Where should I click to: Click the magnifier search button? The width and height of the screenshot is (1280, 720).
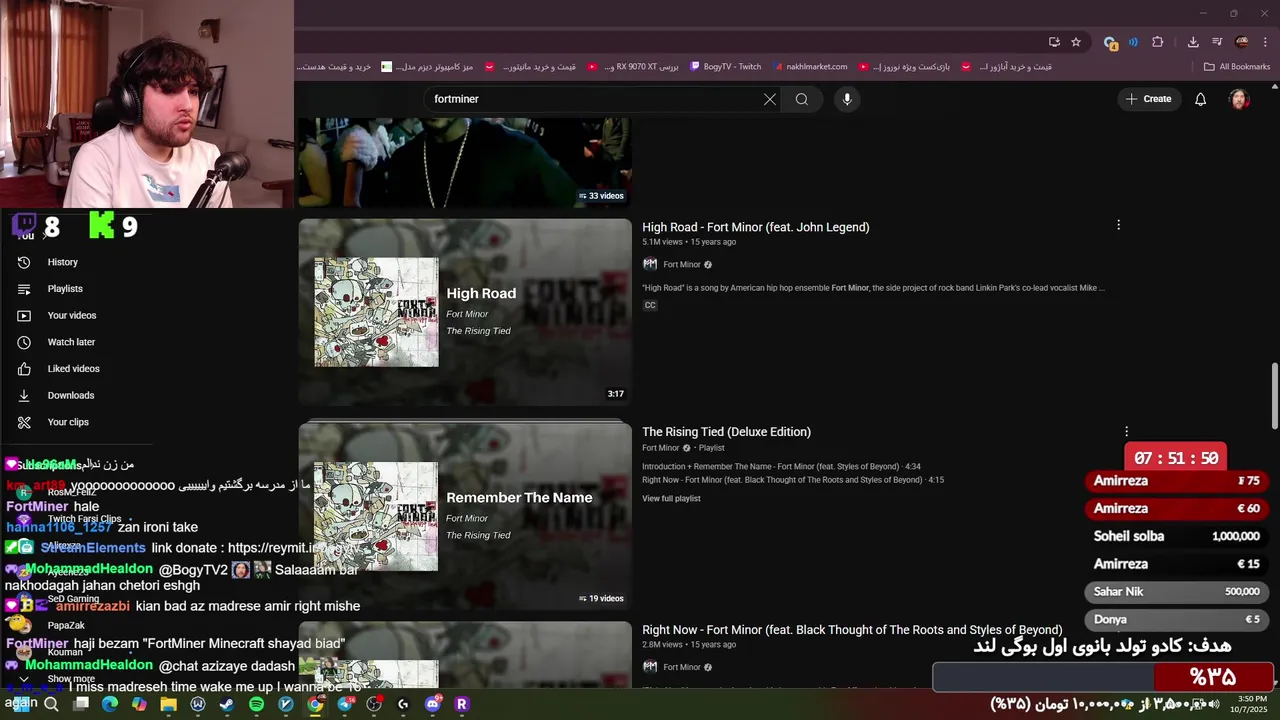tap(802, 99)
